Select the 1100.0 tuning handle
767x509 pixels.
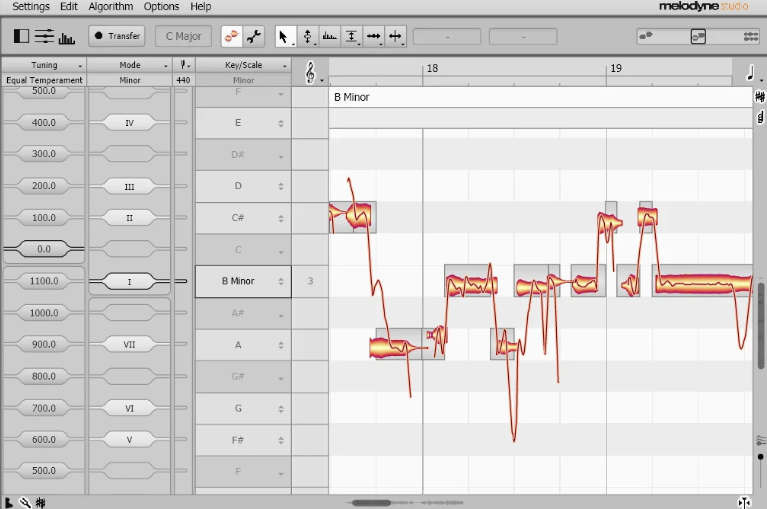click(x=44, y=281)
